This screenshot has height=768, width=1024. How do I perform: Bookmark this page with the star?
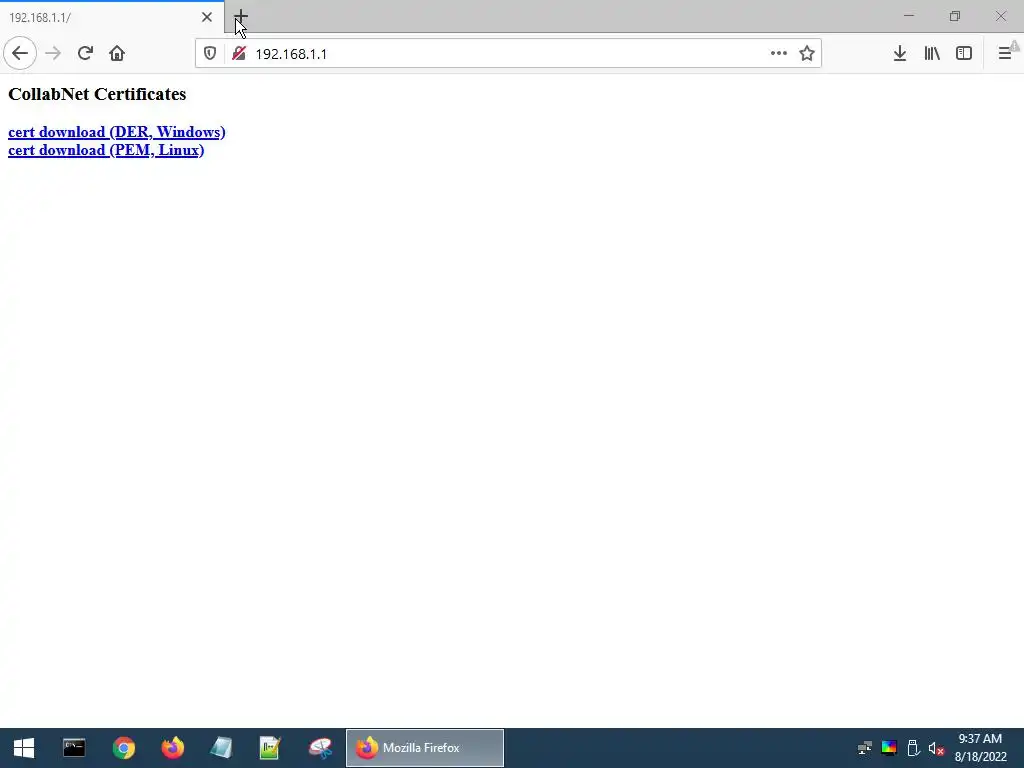click(807, 54)
